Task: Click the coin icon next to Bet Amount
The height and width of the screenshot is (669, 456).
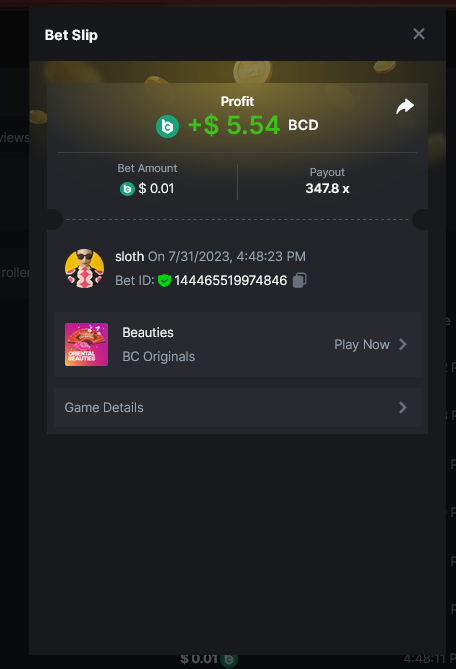Action: pyautogui.click(x=127, y=189)
